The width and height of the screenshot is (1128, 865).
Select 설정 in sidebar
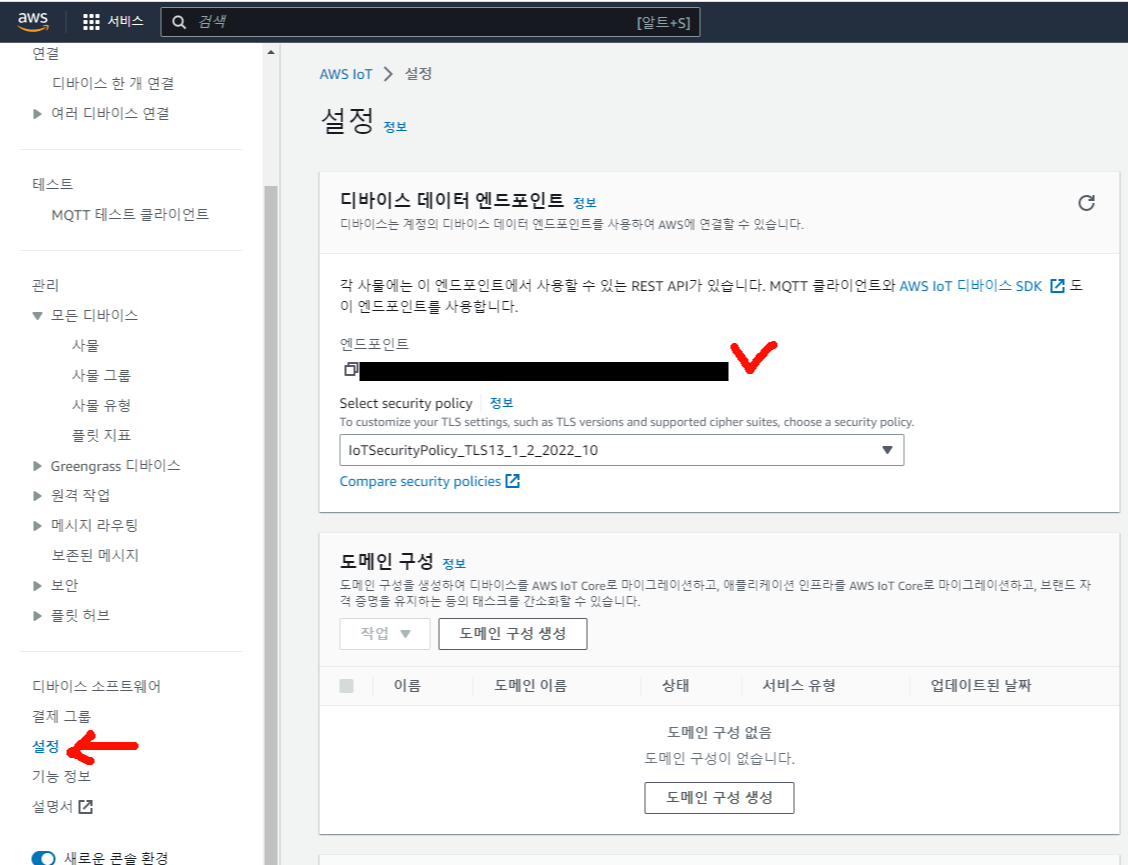point(45,746)
